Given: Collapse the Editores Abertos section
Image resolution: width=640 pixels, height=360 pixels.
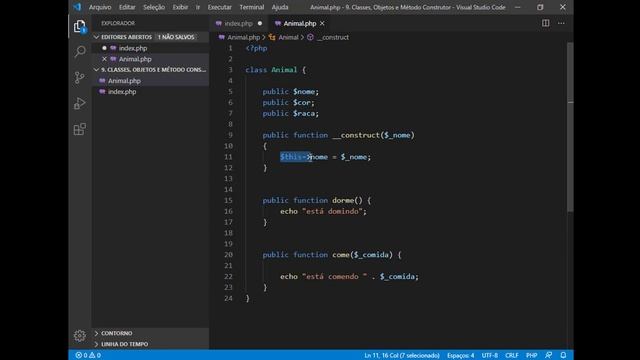Looking at the screenshot, I should [96, 37].
